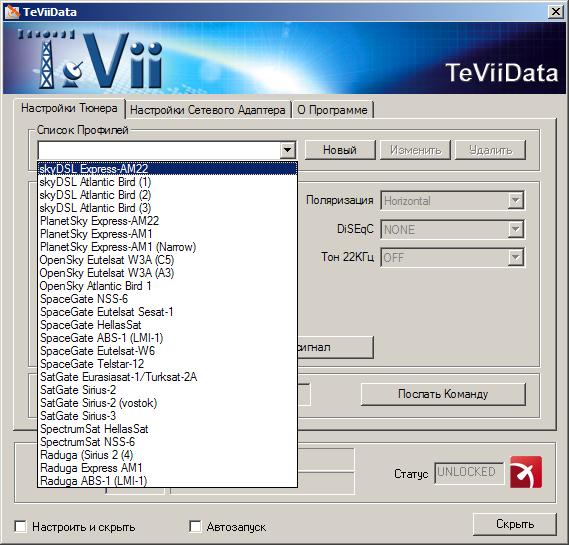This screenshot has height=545, width=569.
Task: Select skyDSL Atlantic Bird (1) profile
Action: click(x=167, y=182)
